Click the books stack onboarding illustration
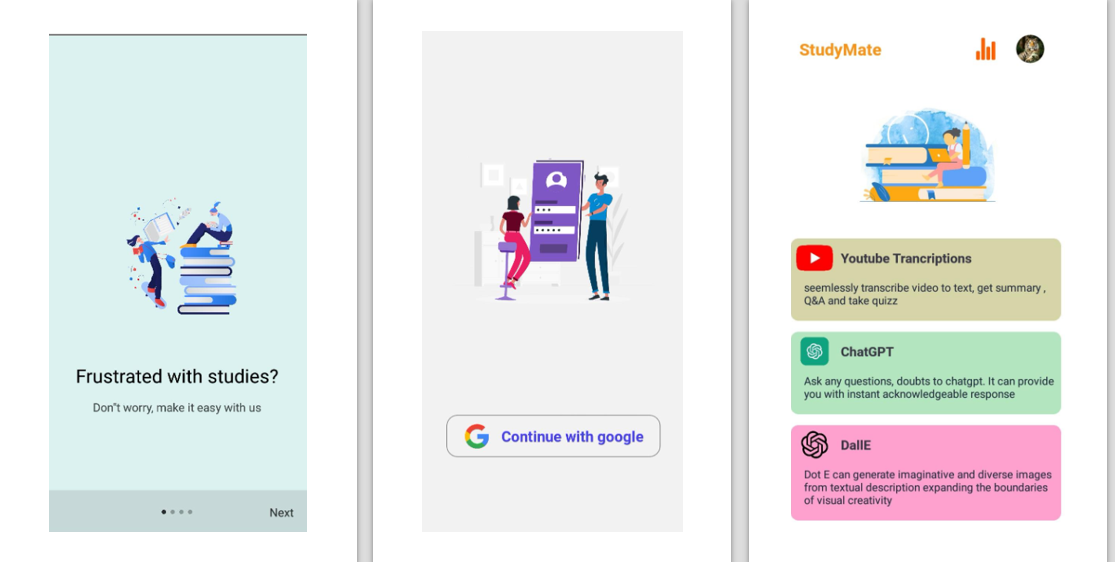1115x562 pixels. (181, 257)
